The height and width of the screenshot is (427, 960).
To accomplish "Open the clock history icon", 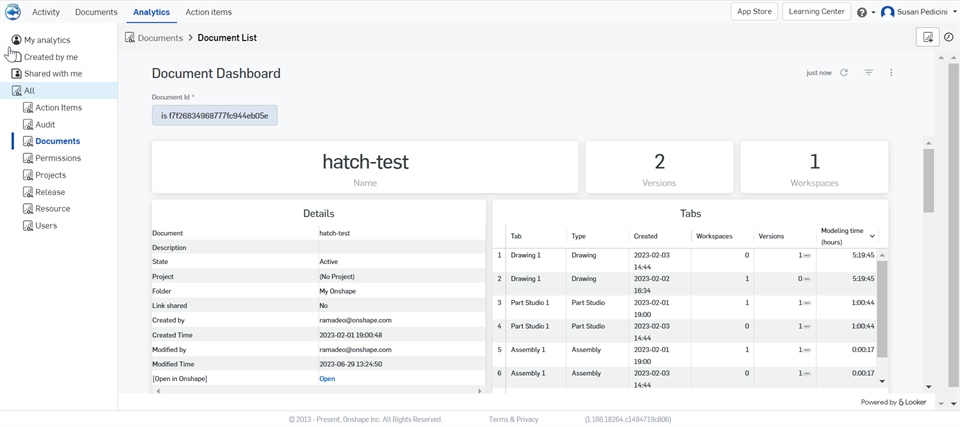I will pyautogui.click(x=949, y=37).
